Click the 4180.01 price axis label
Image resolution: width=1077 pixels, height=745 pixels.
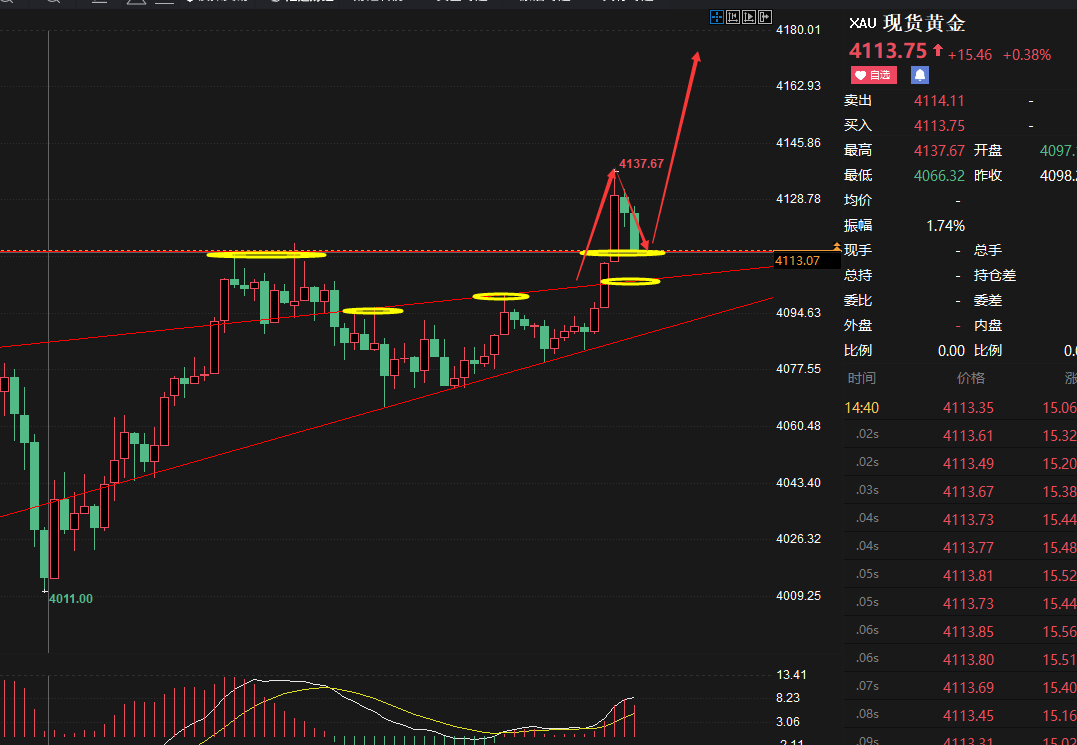tap(798, 30)
